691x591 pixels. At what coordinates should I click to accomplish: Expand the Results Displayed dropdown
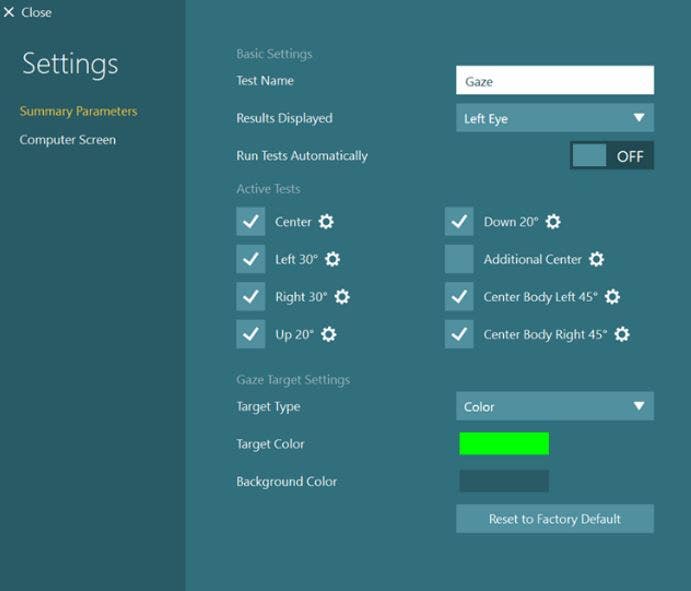(x=555, y=118)
